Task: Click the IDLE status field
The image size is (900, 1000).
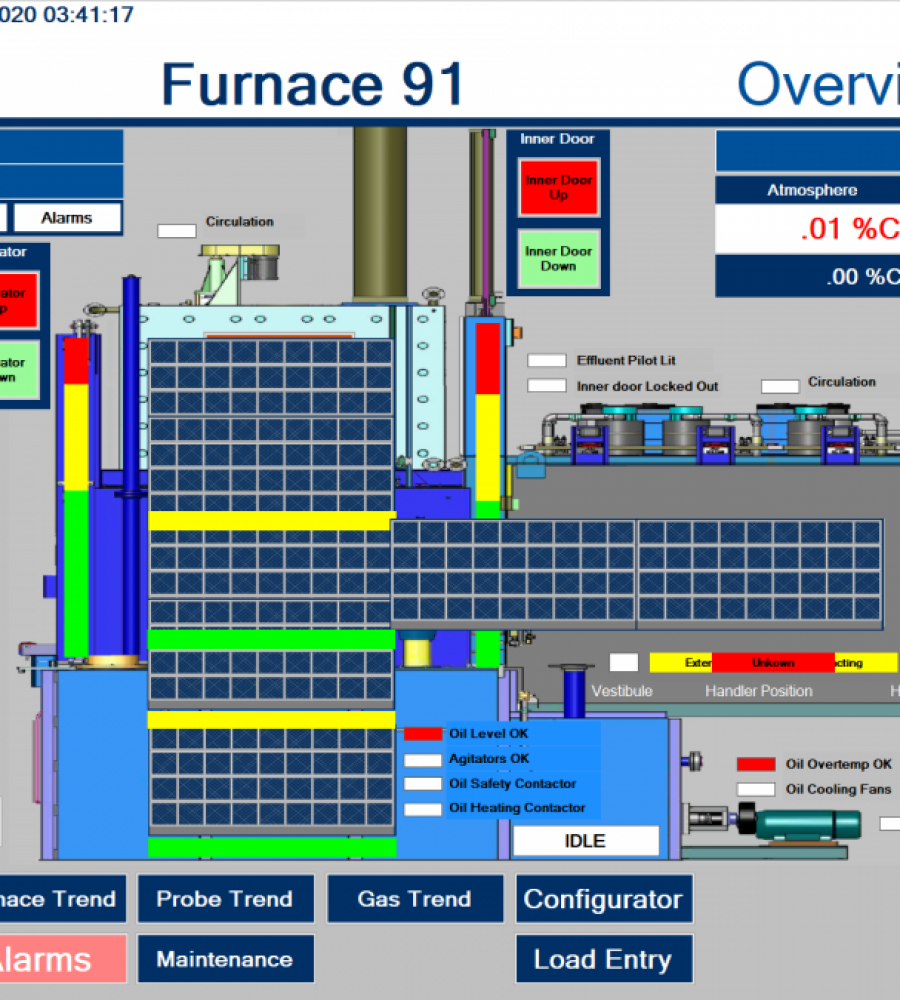Action: pos(586,841)
